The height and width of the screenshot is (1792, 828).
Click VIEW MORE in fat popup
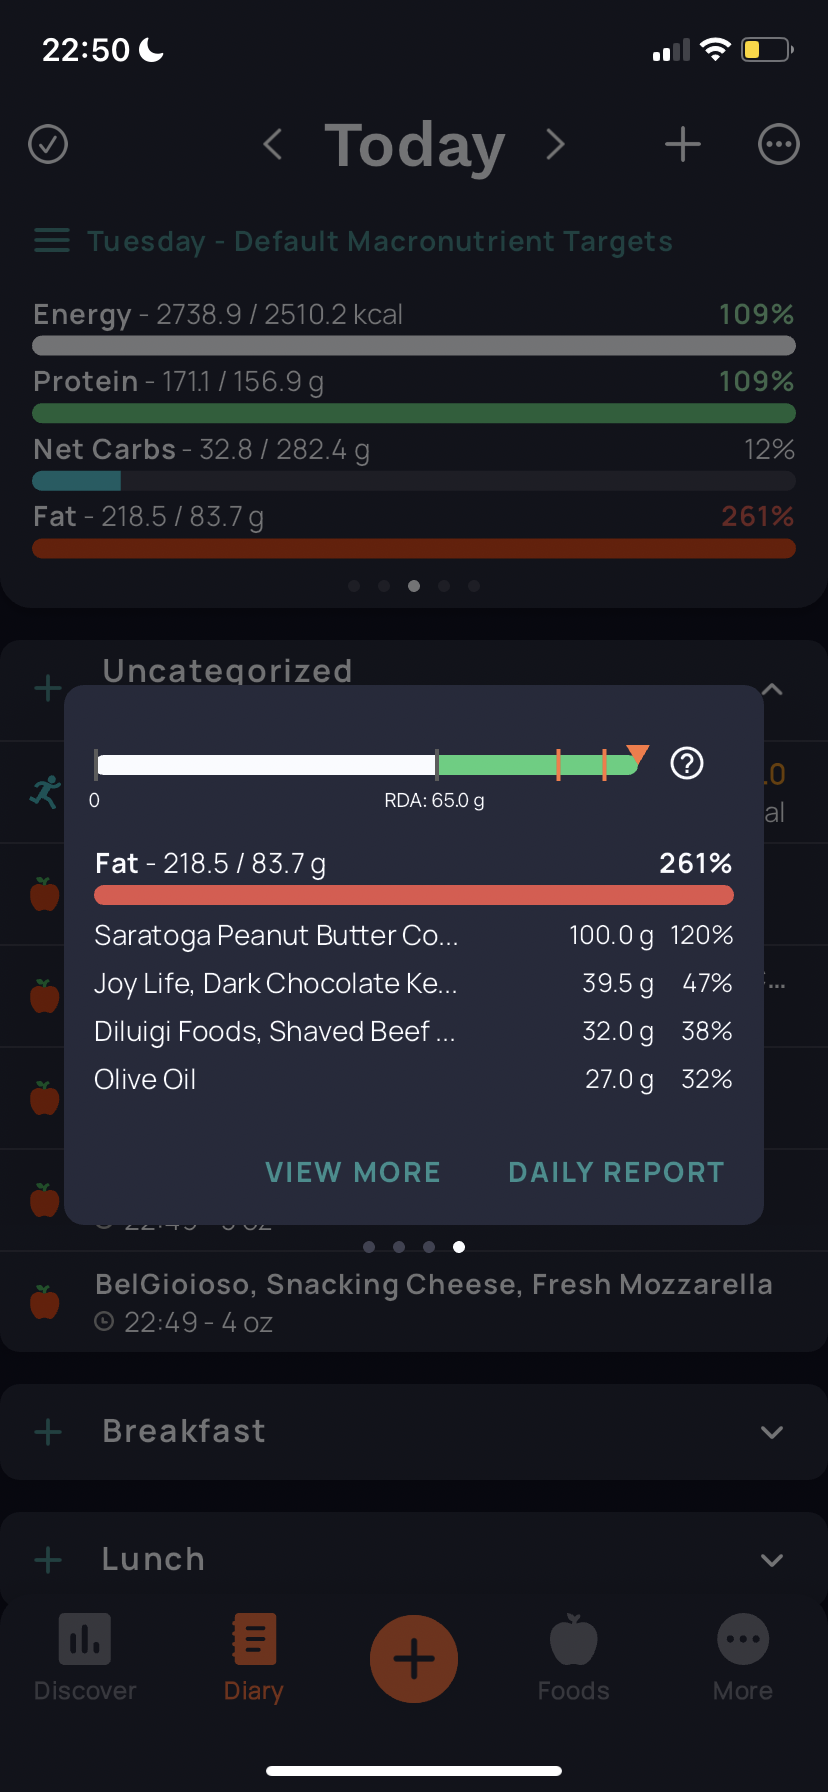(353, 1172)
